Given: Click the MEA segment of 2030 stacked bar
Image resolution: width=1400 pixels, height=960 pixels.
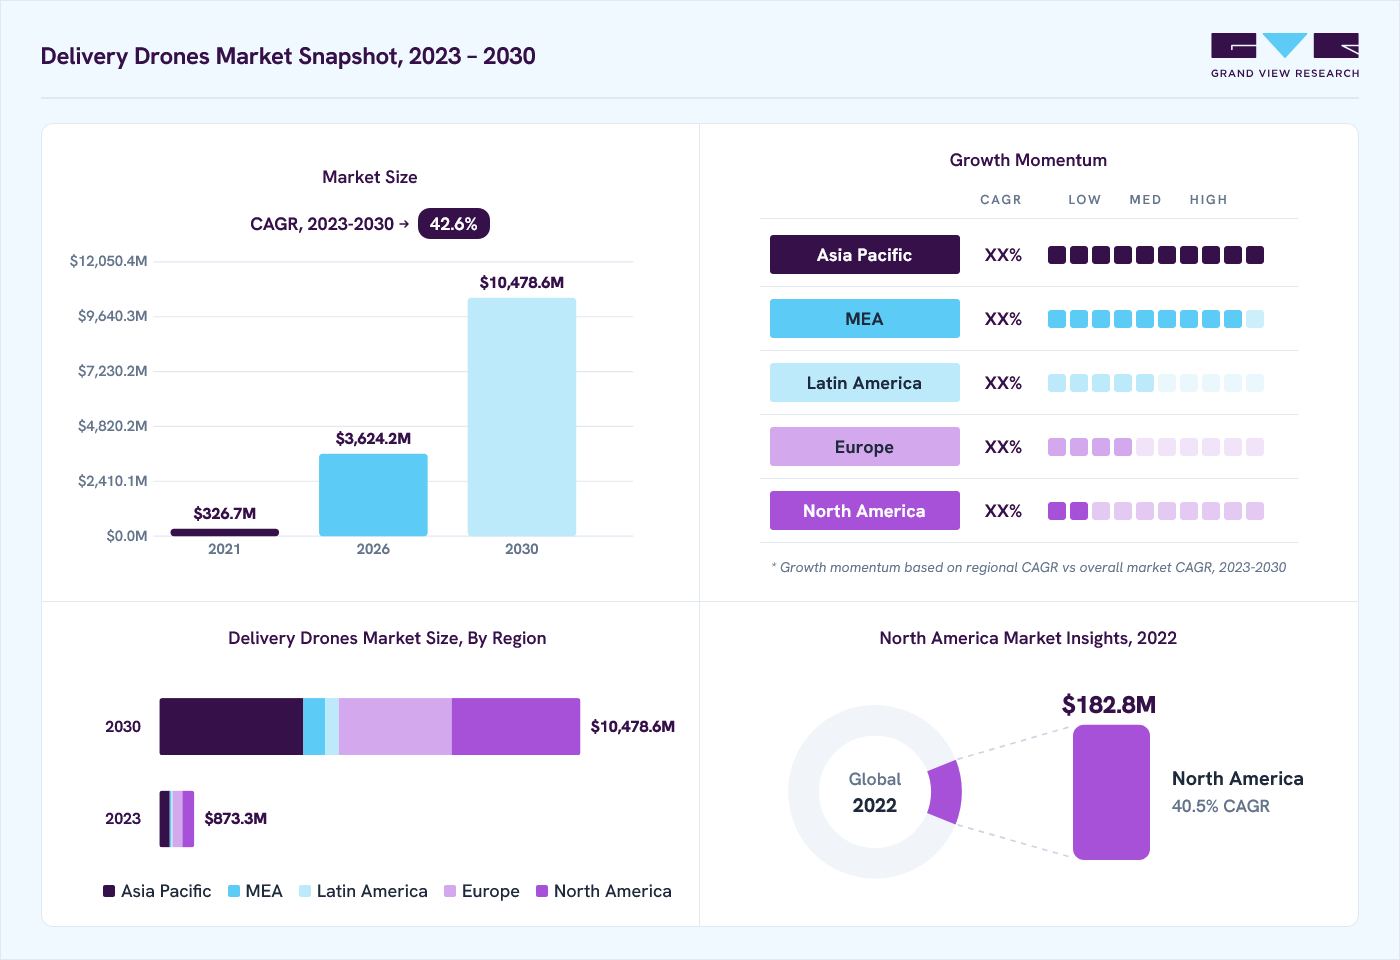Looking at the screenshot, I should click(x=314, y=727).
